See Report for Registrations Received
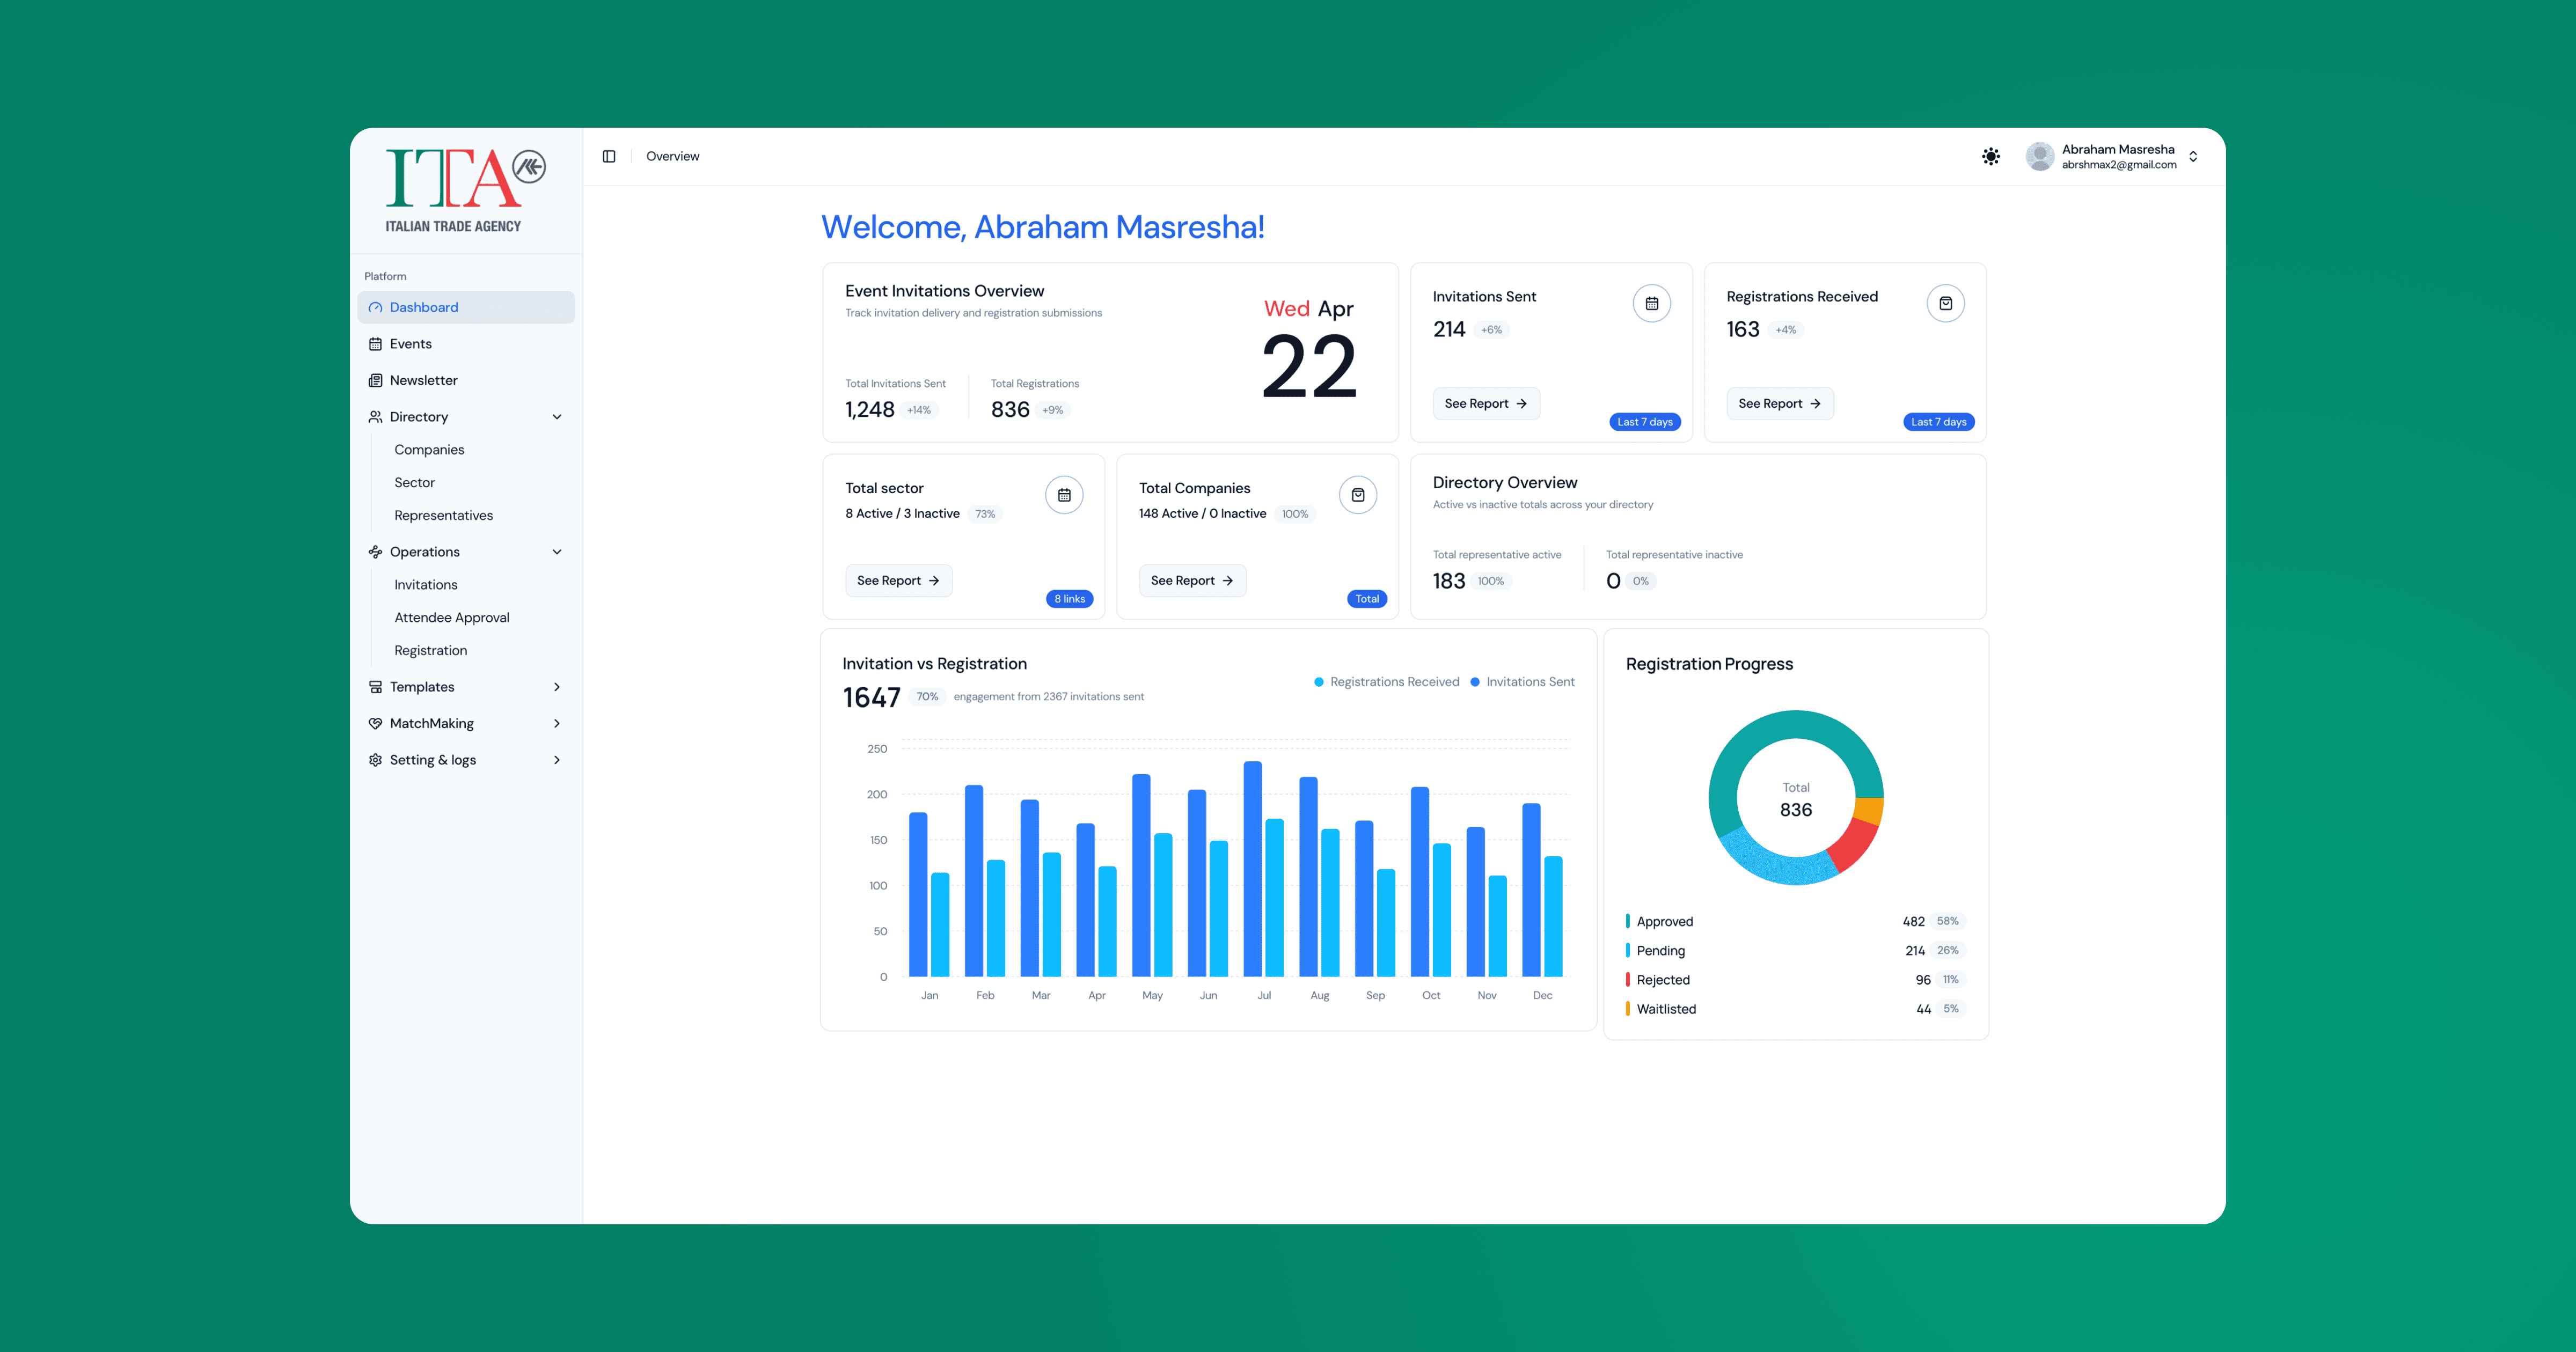 tap(1780, 404)
